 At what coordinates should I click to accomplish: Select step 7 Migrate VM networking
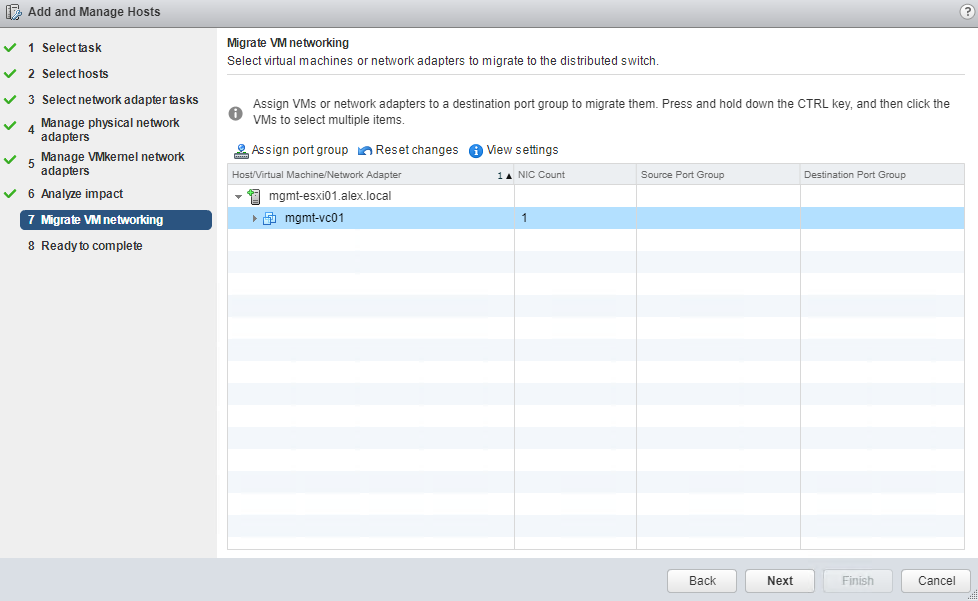[116, 219]
